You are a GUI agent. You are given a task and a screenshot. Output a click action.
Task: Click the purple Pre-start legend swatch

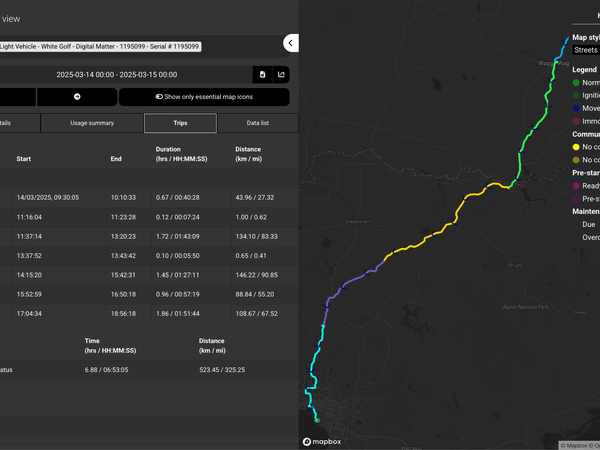tap(576, 199)
